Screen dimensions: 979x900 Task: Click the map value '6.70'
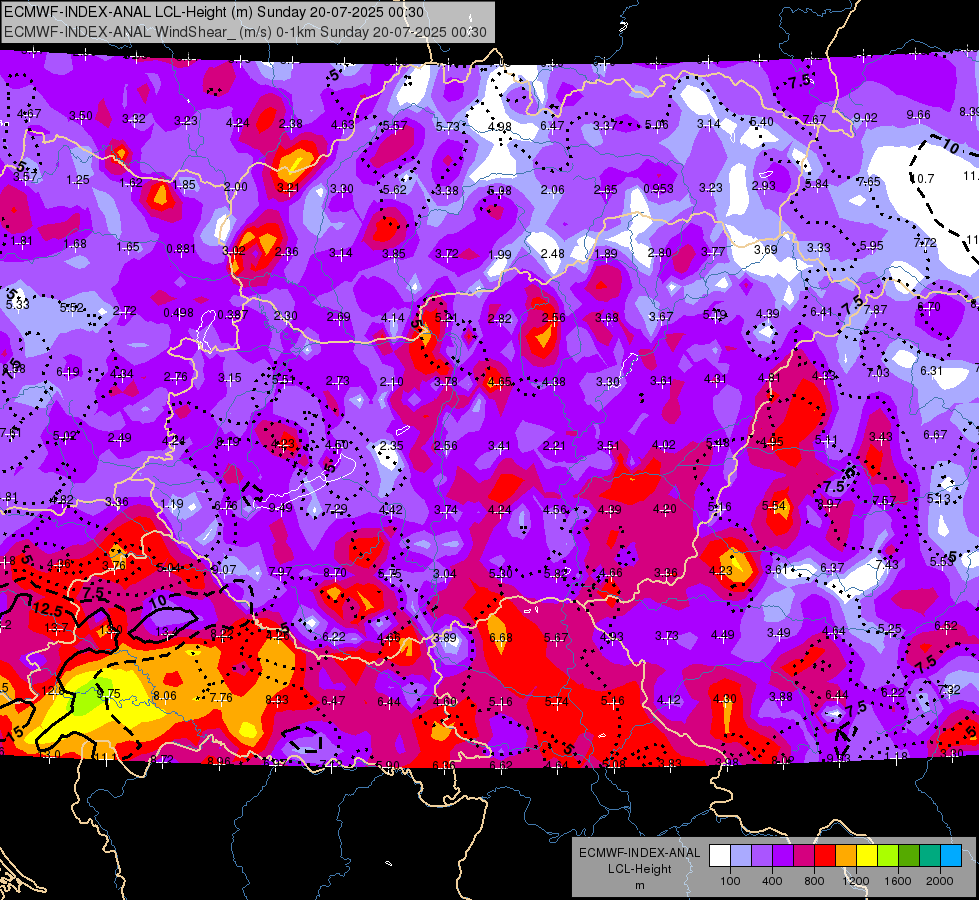coord(928,307)
